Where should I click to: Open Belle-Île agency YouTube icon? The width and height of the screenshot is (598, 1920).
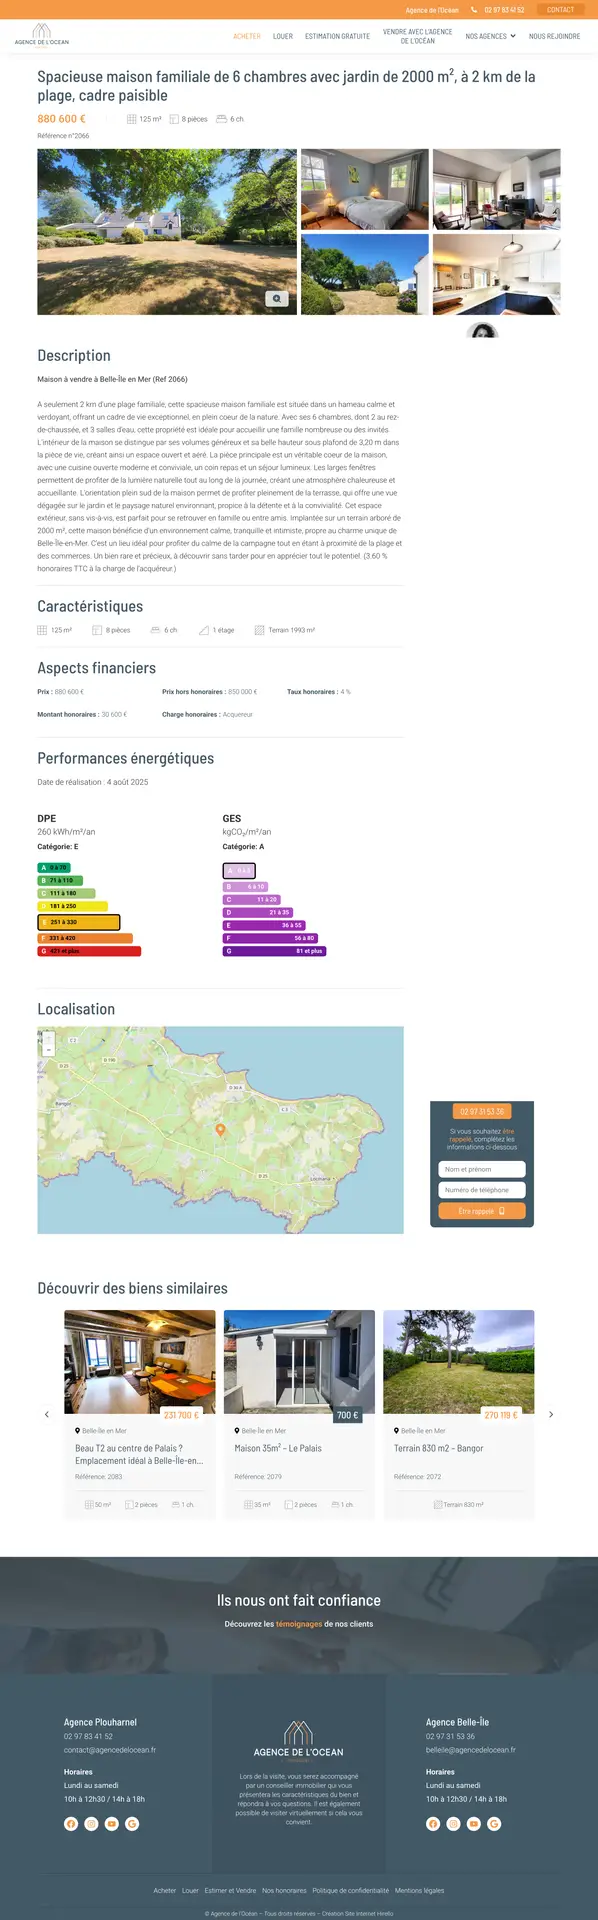(x=474, y=1823)
